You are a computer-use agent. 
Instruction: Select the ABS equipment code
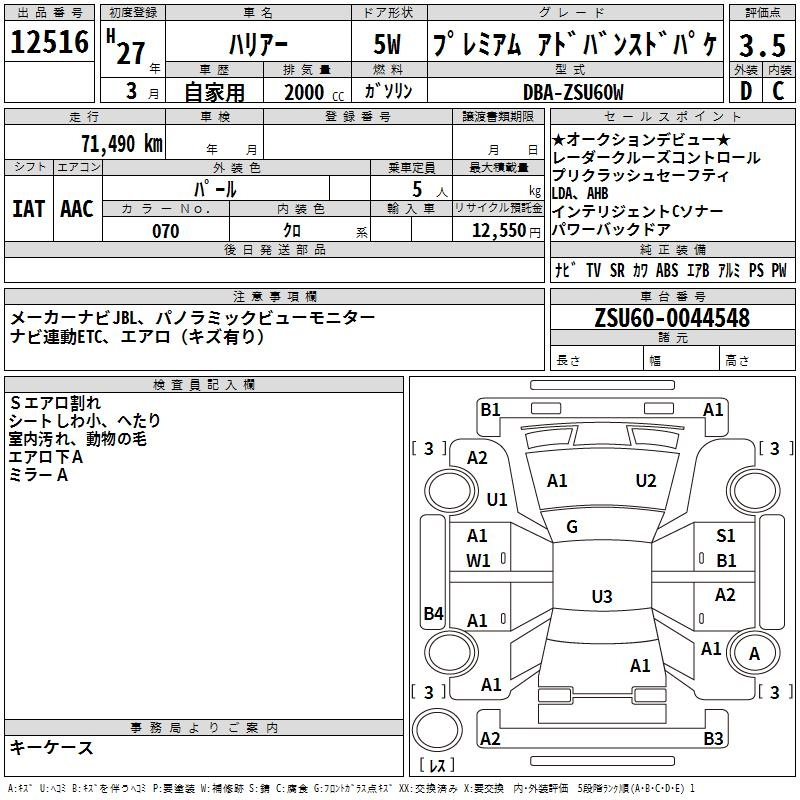667,270
